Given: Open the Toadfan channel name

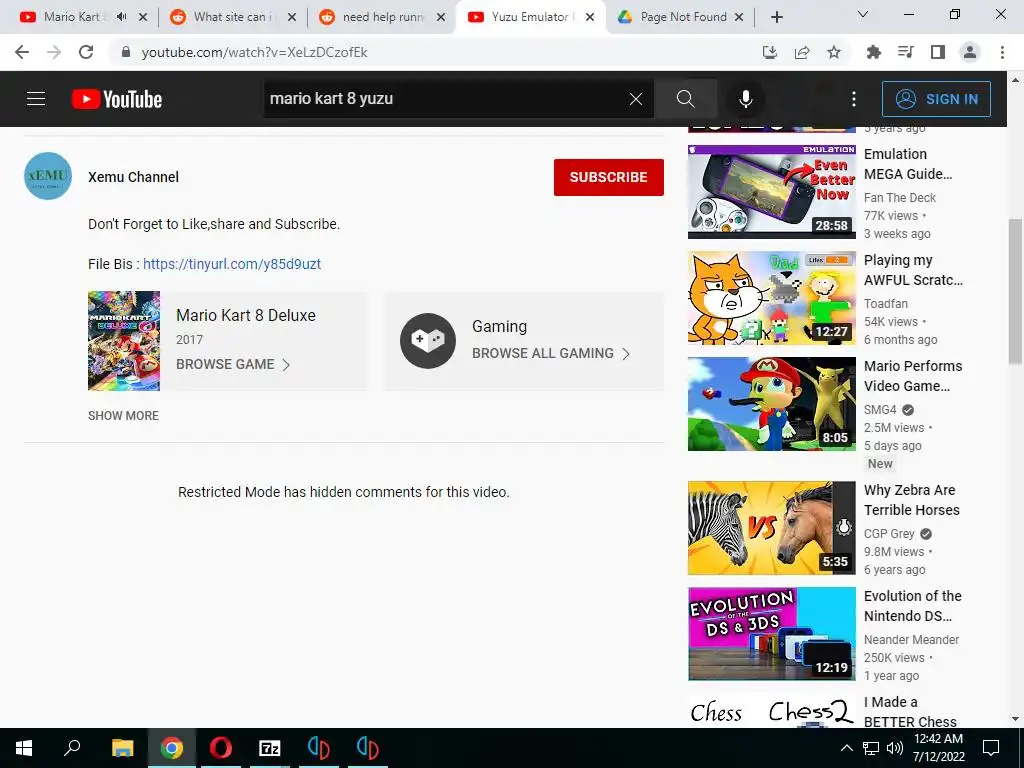Looking at the screenshot, I should pos(886,304).
